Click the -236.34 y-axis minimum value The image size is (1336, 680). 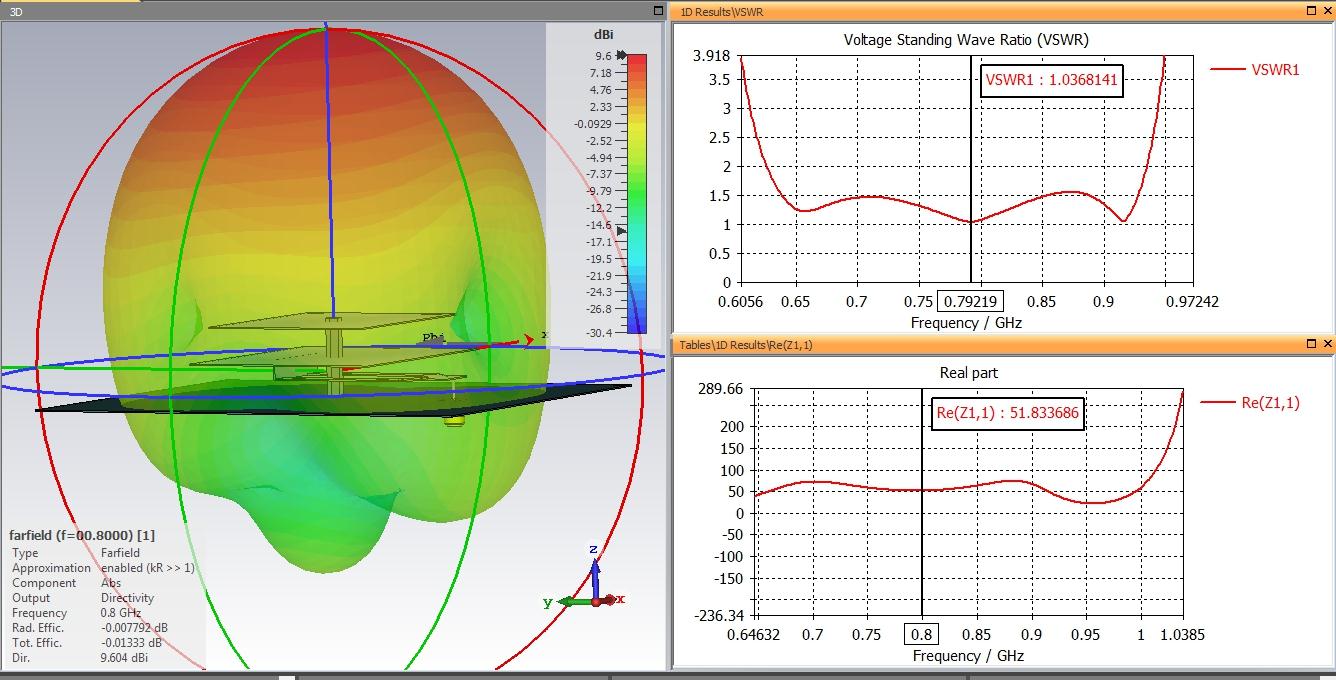pos(718,616)
